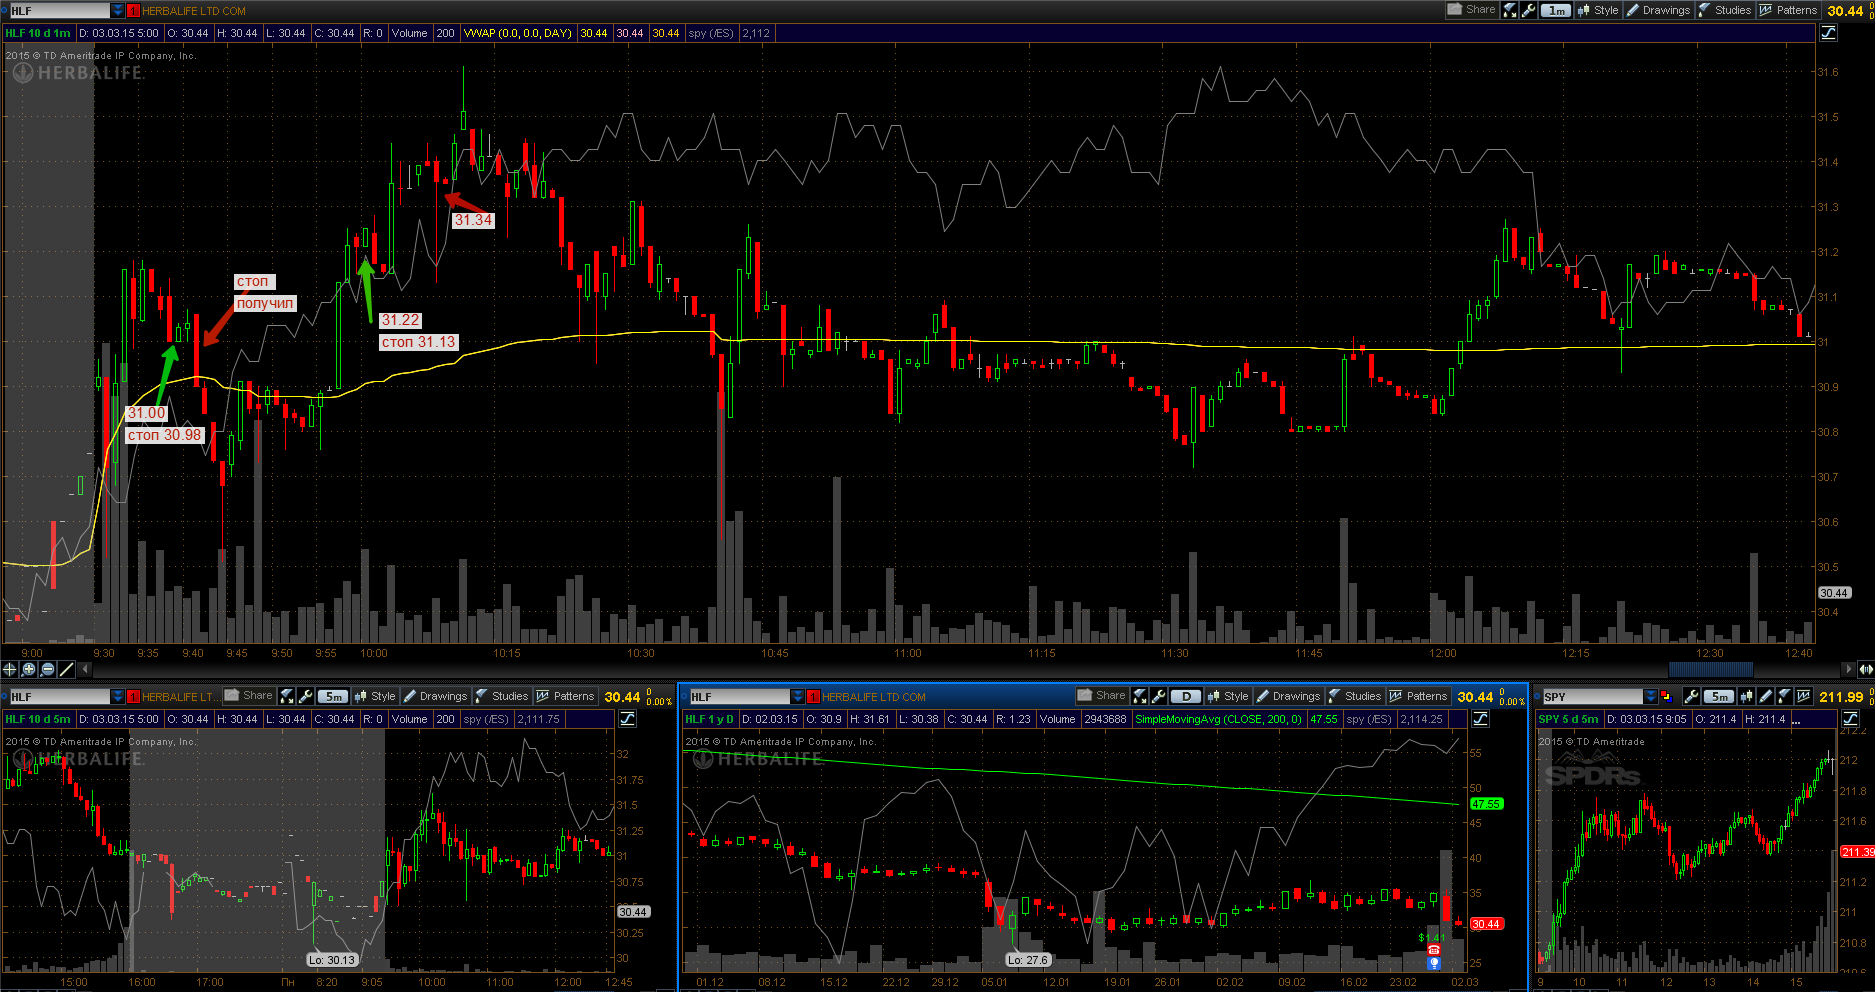Open Patterns in daily HLF chart
Screen dimensions: 1875x992
click(x=1418, y=696)
